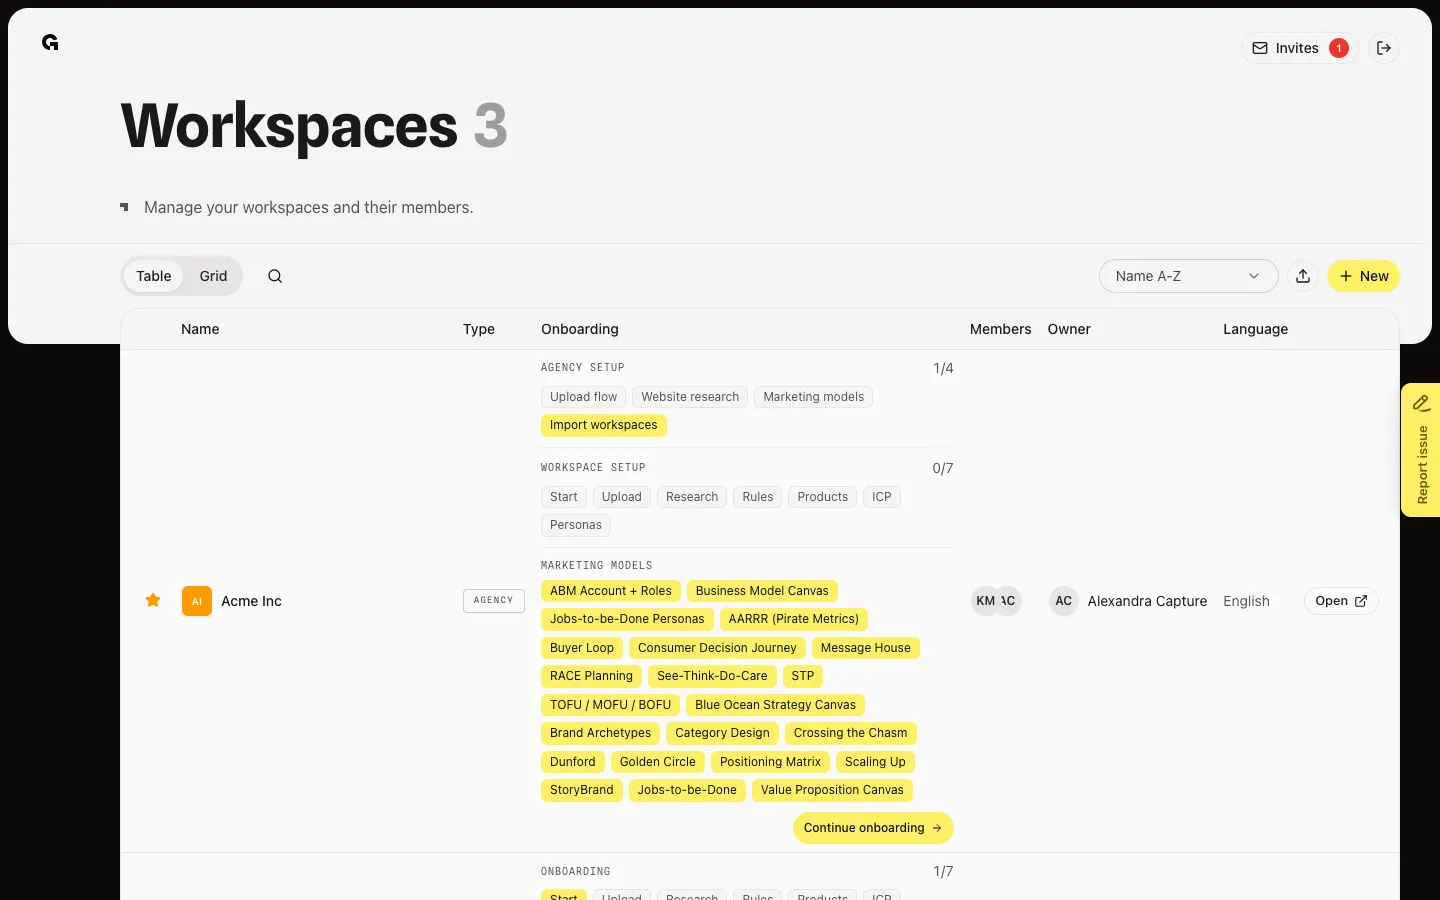Click the G logo icon

[50, 42]
